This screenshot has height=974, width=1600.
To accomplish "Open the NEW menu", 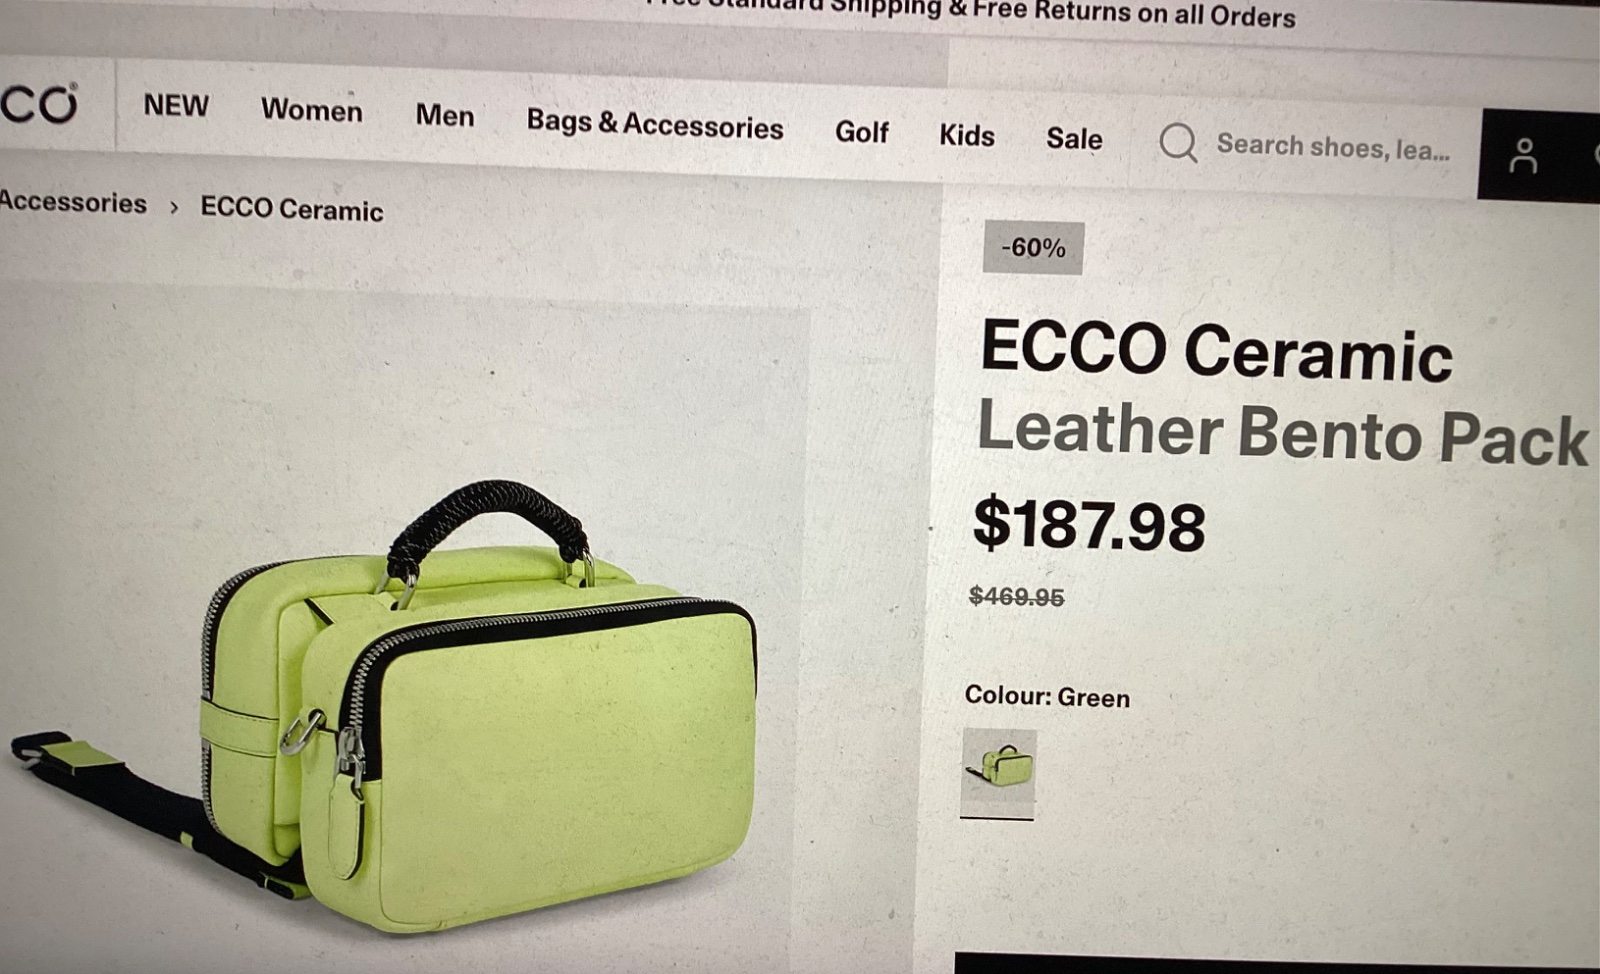I will 176,105.
